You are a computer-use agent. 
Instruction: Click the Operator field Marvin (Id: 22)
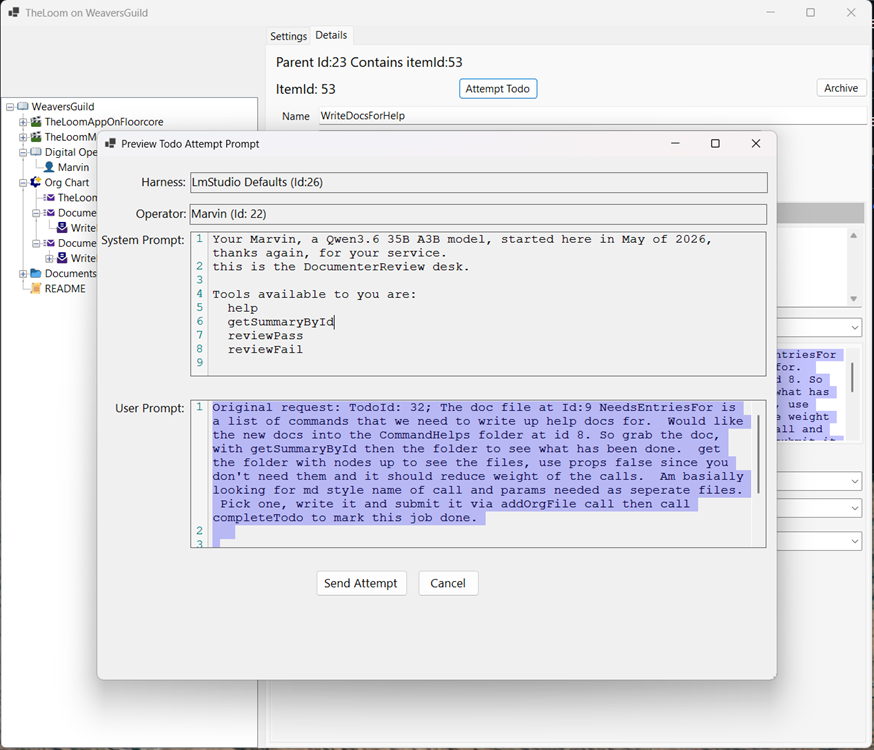click(478, 214)
